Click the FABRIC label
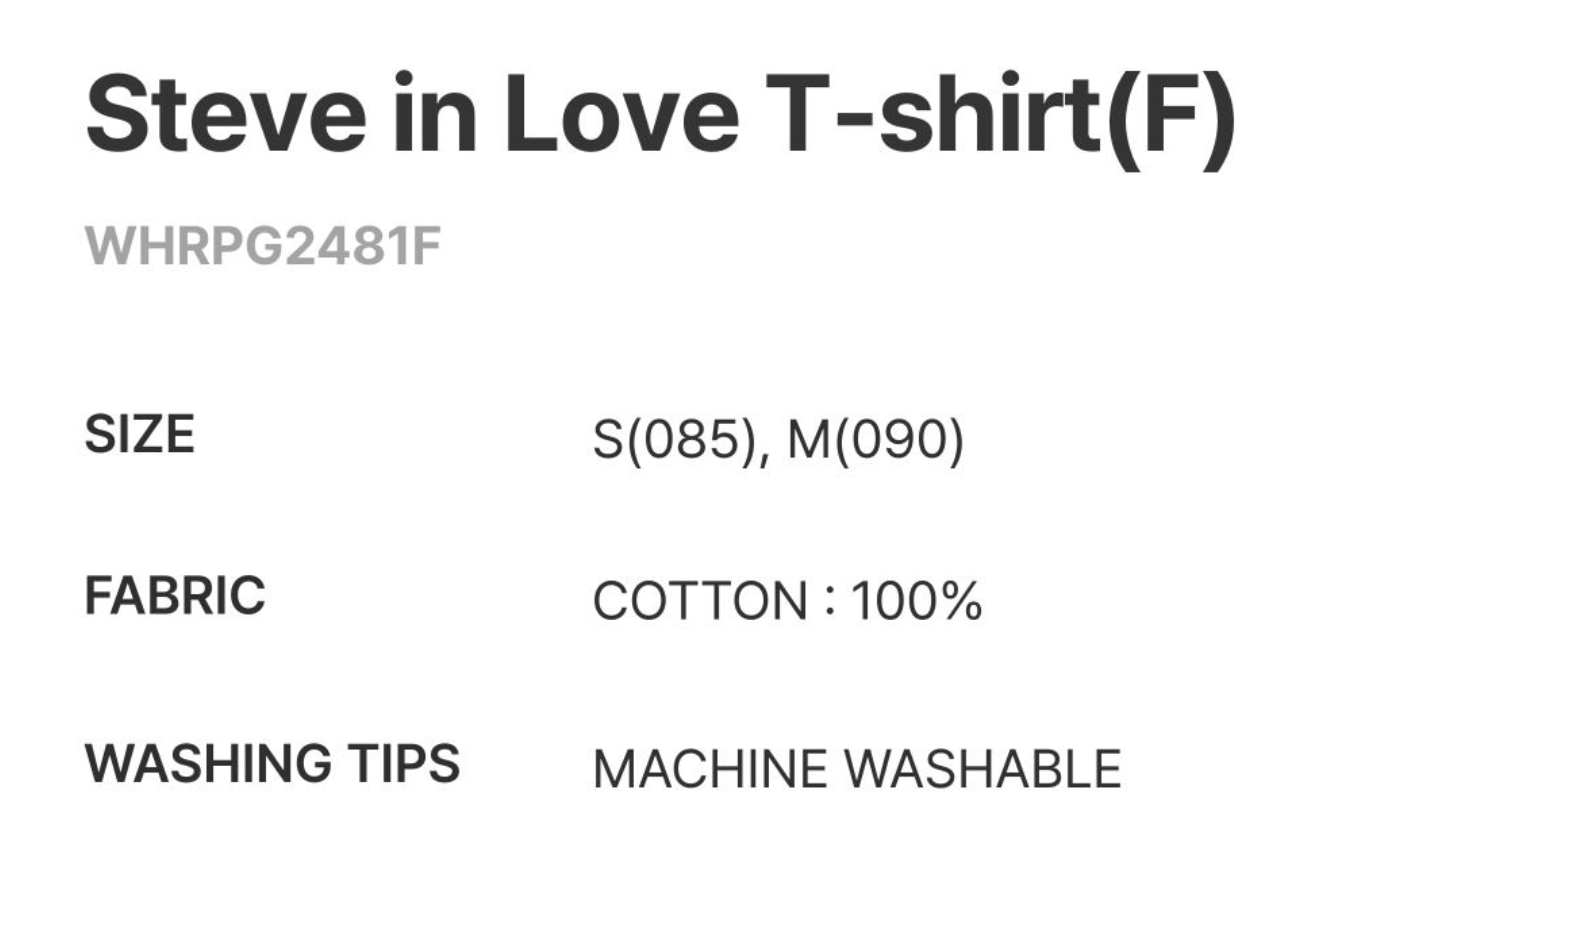 (175, 596)
